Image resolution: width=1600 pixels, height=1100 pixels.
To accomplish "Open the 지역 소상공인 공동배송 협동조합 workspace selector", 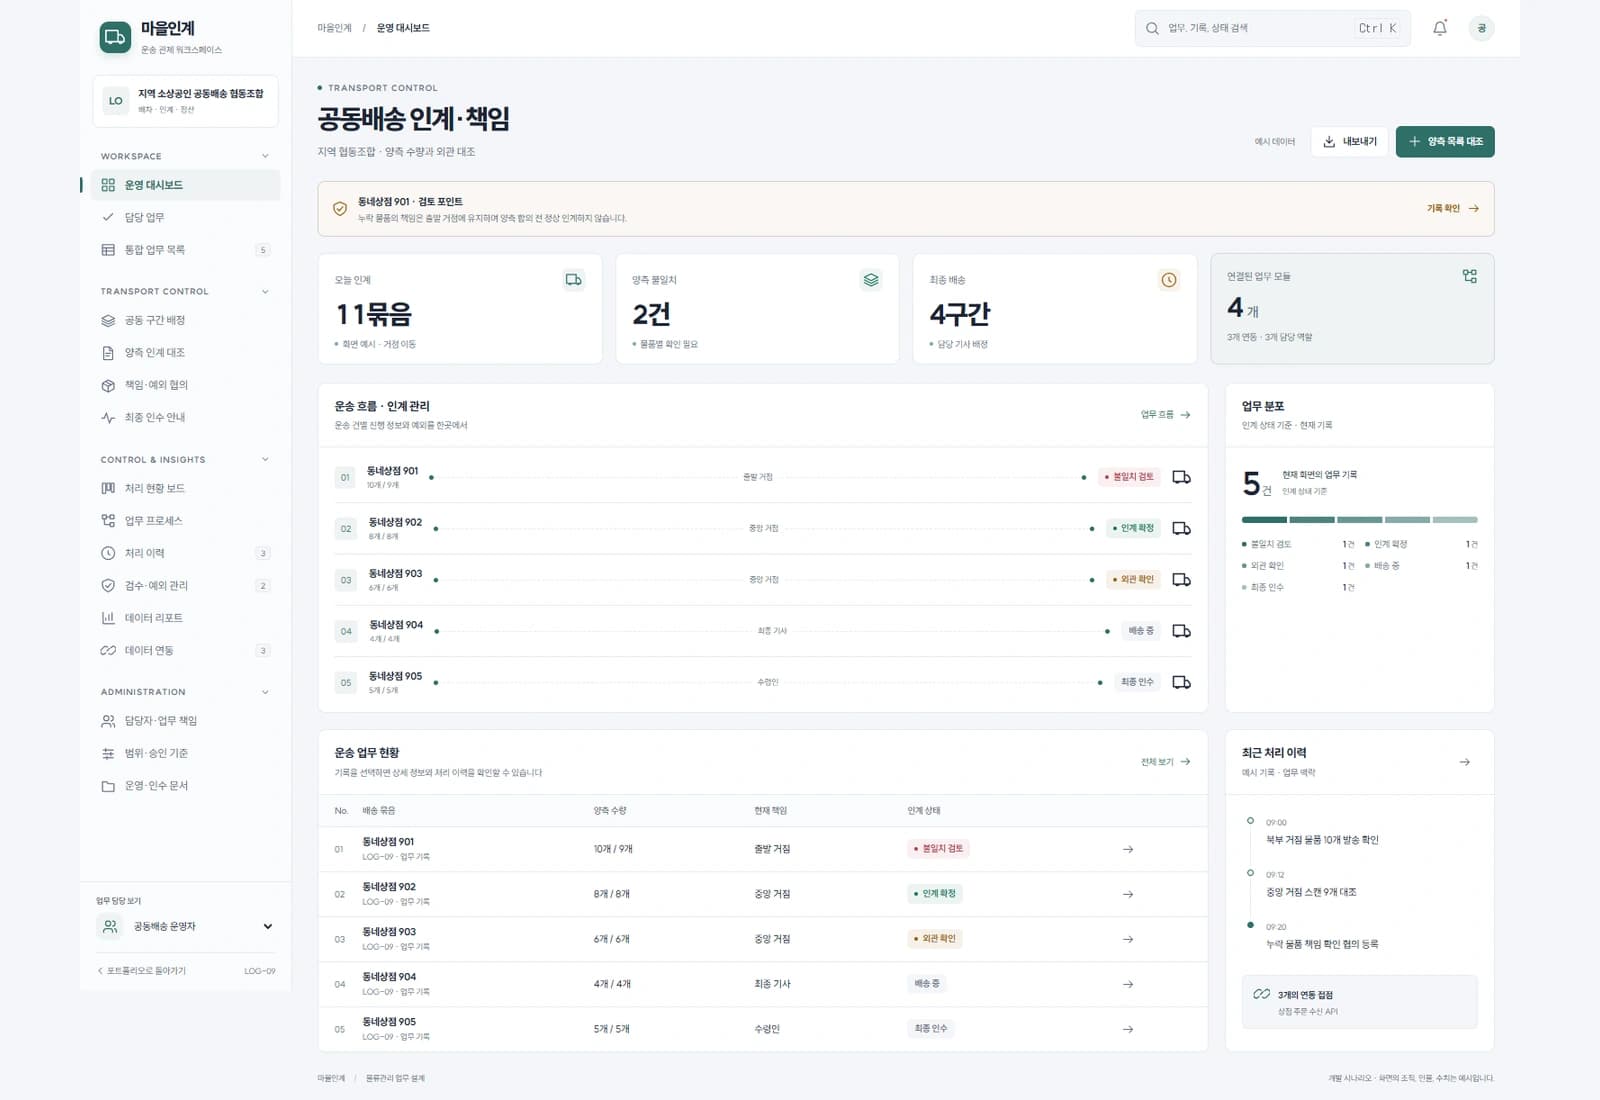I will (186, 101).
